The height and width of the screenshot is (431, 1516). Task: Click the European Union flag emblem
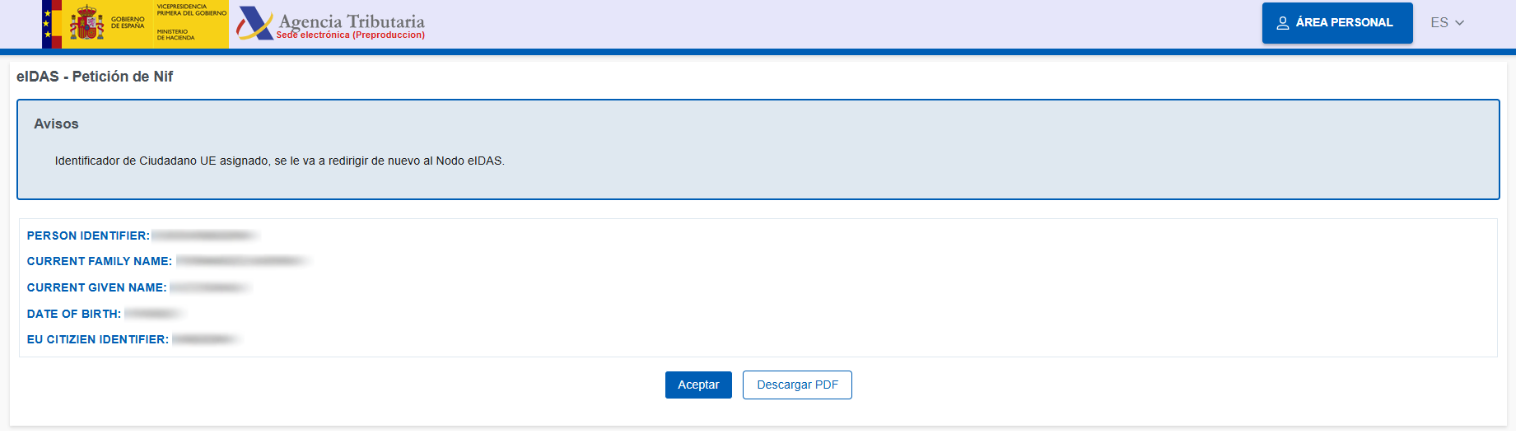[x=51, y=24]
